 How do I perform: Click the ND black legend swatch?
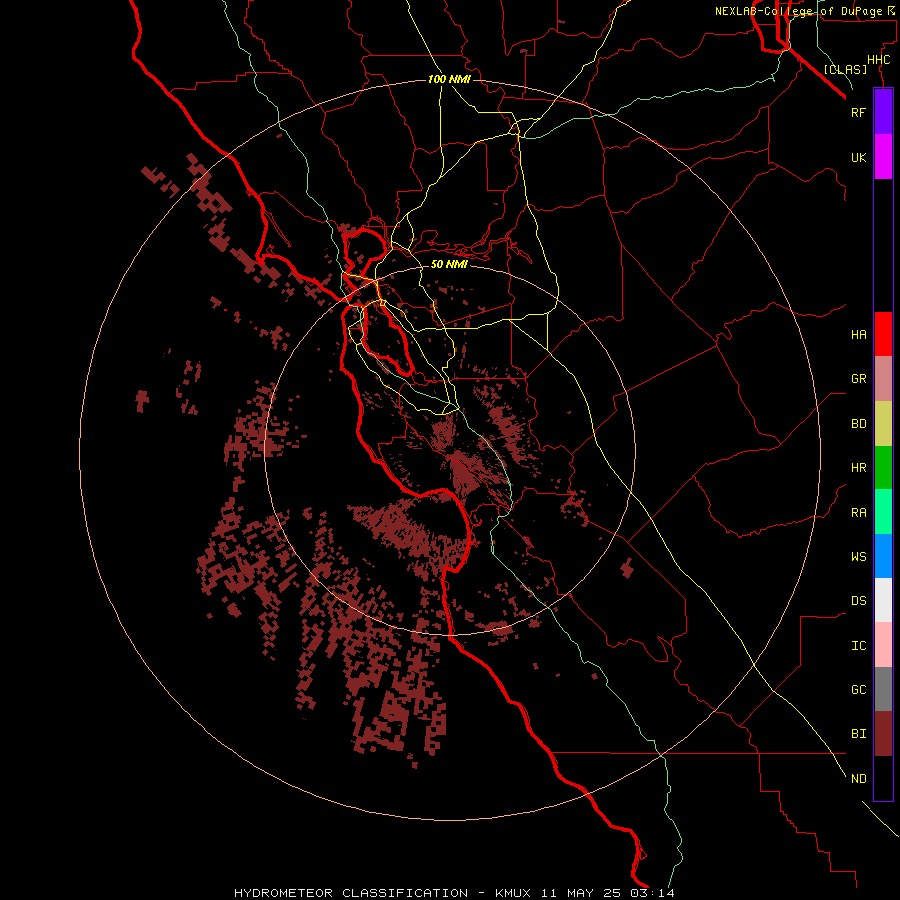click(x=883, y=778)
